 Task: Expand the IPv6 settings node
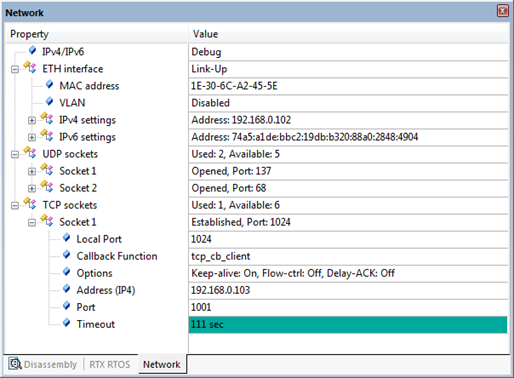(32, 137)
